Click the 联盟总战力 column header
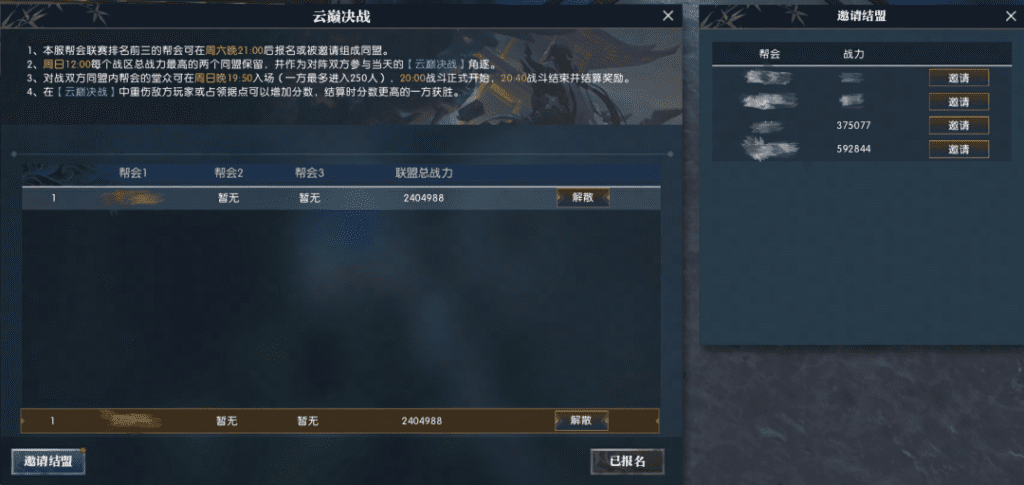Screen dimensions: 1024x485 coord(424,173)
